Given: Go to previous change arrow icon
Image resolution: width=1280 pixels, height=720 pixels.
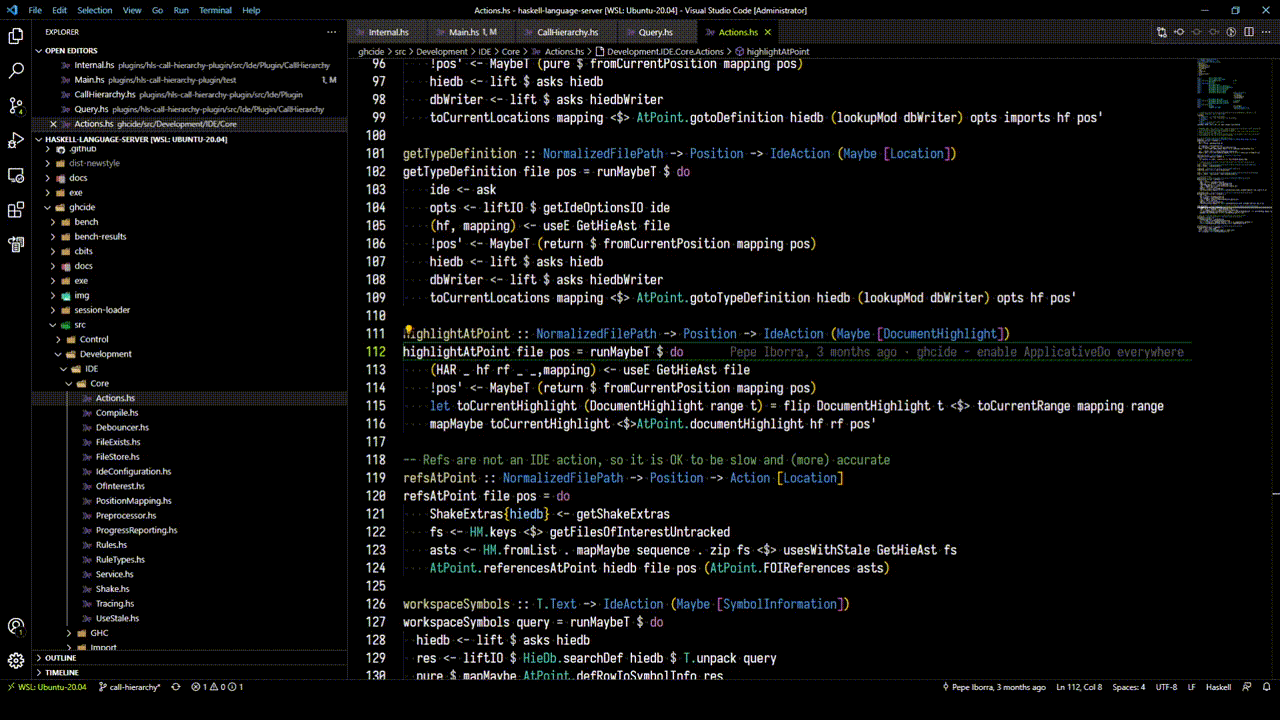Looking at the screenshot, I should tap(1179, 32).
